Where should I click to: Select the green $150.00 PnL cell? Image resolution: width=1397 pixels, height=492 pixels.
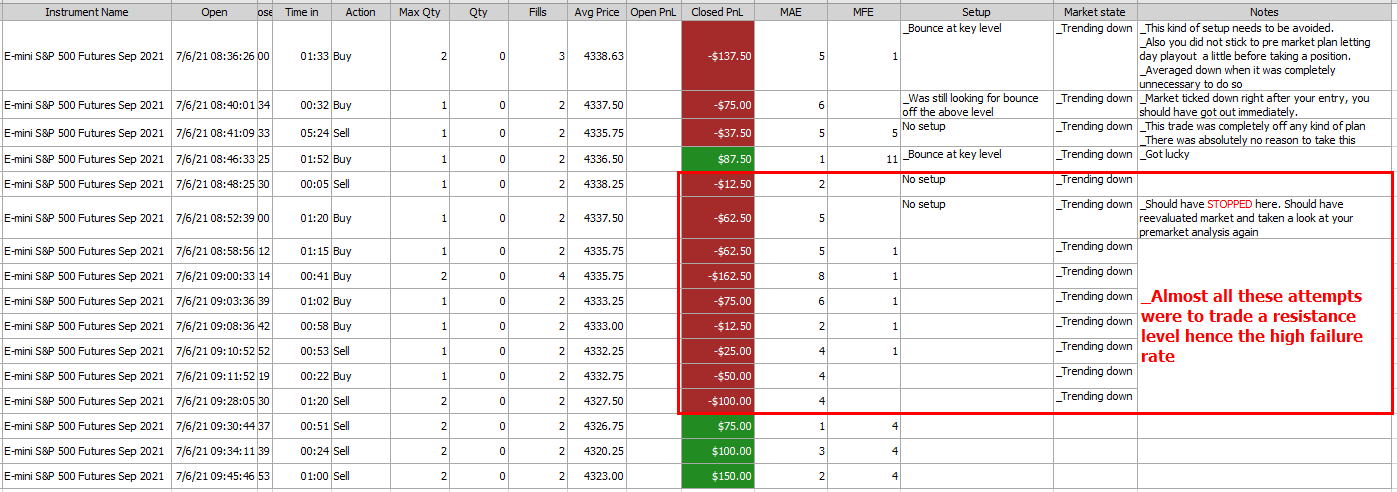[x=717, y=476]
